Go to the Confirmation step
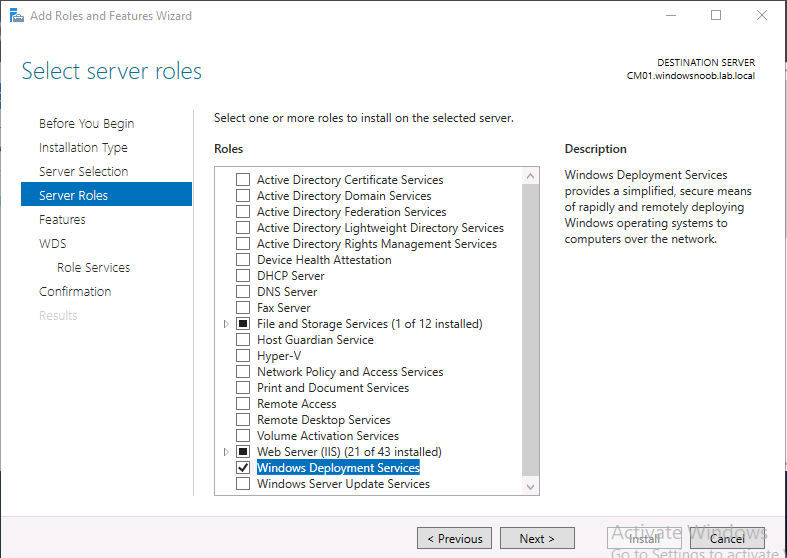787x558 pixels. (75, 292)
